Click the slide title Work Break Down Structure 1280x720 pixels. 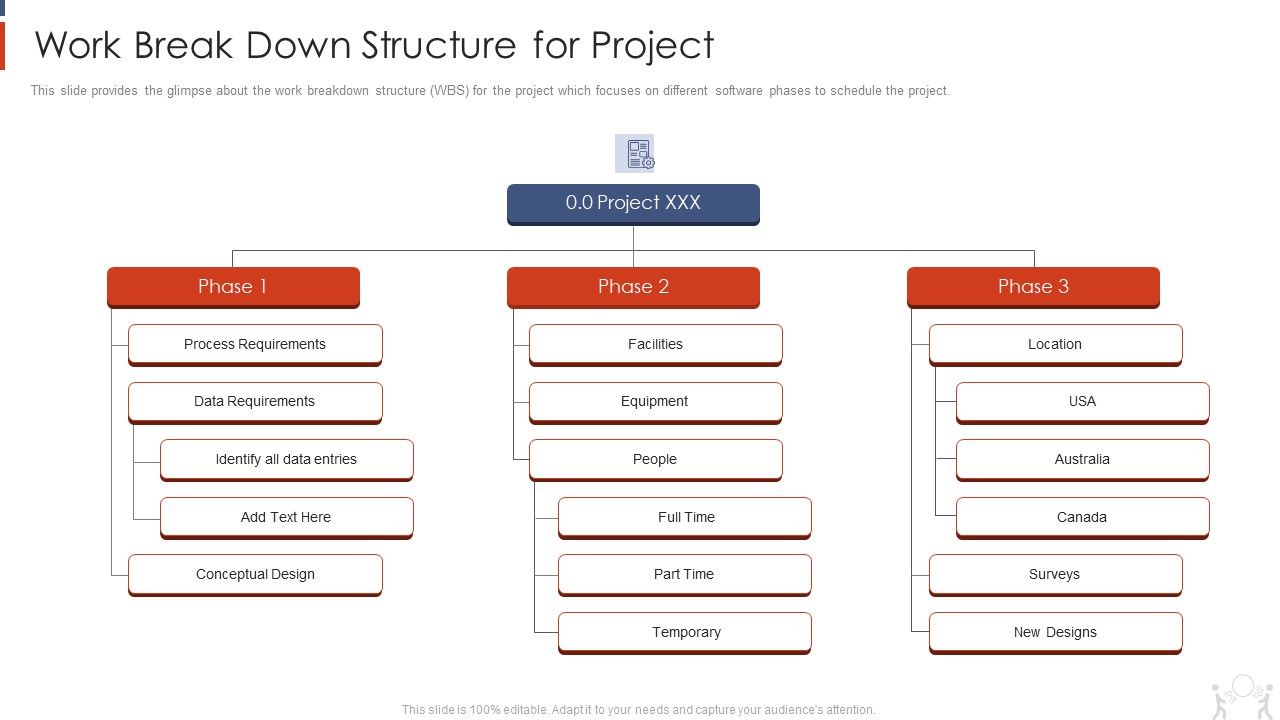click(x=374, y=45)
